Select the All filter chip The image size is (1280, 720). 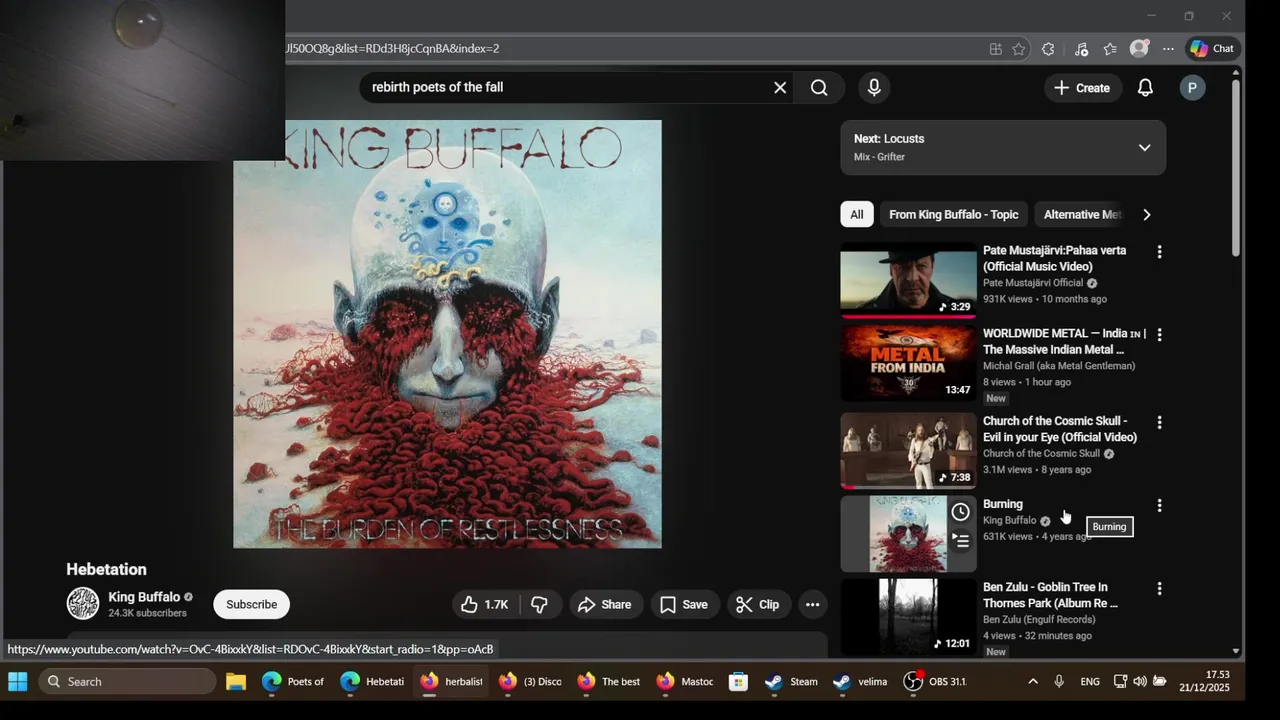click(x=857, y=215)
